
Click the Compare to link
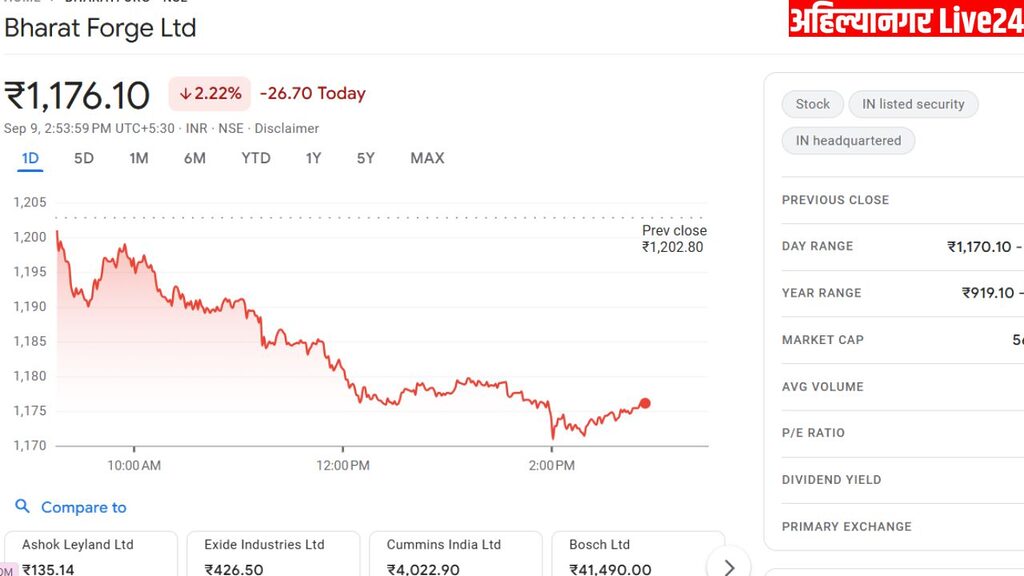pos(83,507)
